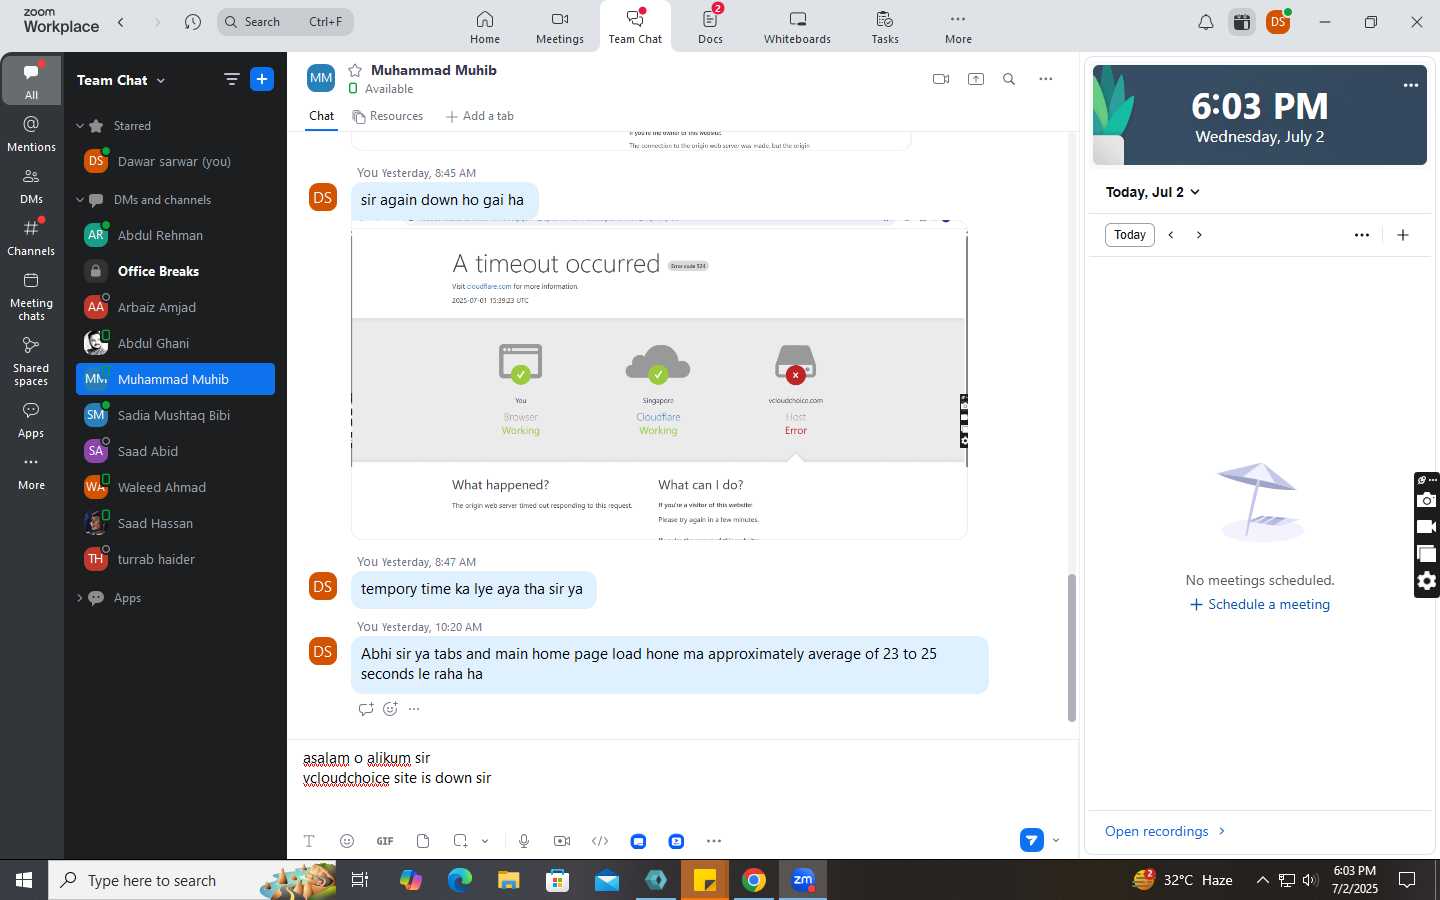Open more actions under the last message
Viewport: 1440px width, 900px height.
(414, 709)
